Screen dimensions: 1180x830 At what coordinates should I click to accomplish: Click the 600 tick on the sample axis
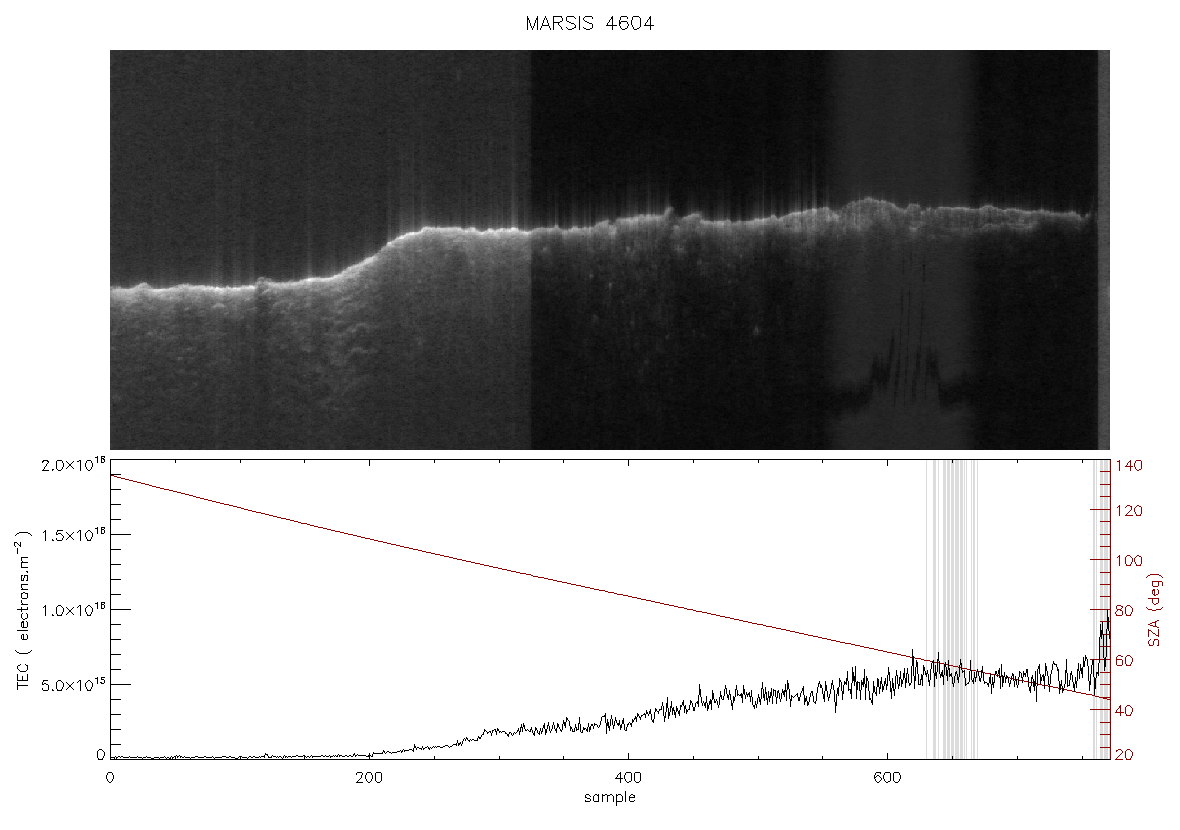pos(887,778)
